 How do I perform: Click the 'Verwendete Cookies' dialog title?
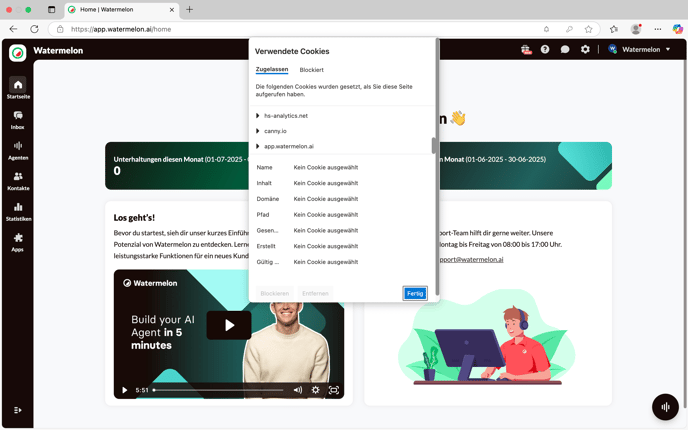pos(292,51)
